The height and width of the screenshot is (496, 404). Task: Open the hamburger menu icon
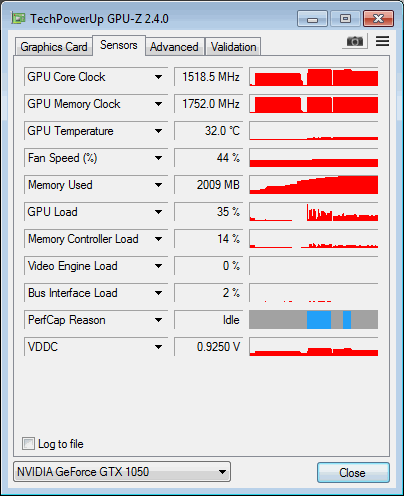[x=382, y=41]
